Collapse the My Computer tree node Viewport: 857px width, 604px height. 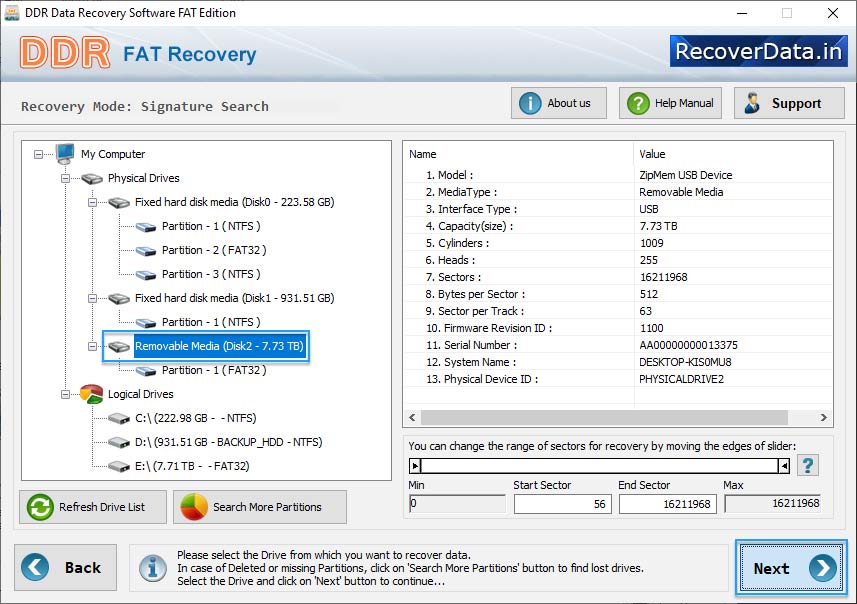(x=38, y=155)
